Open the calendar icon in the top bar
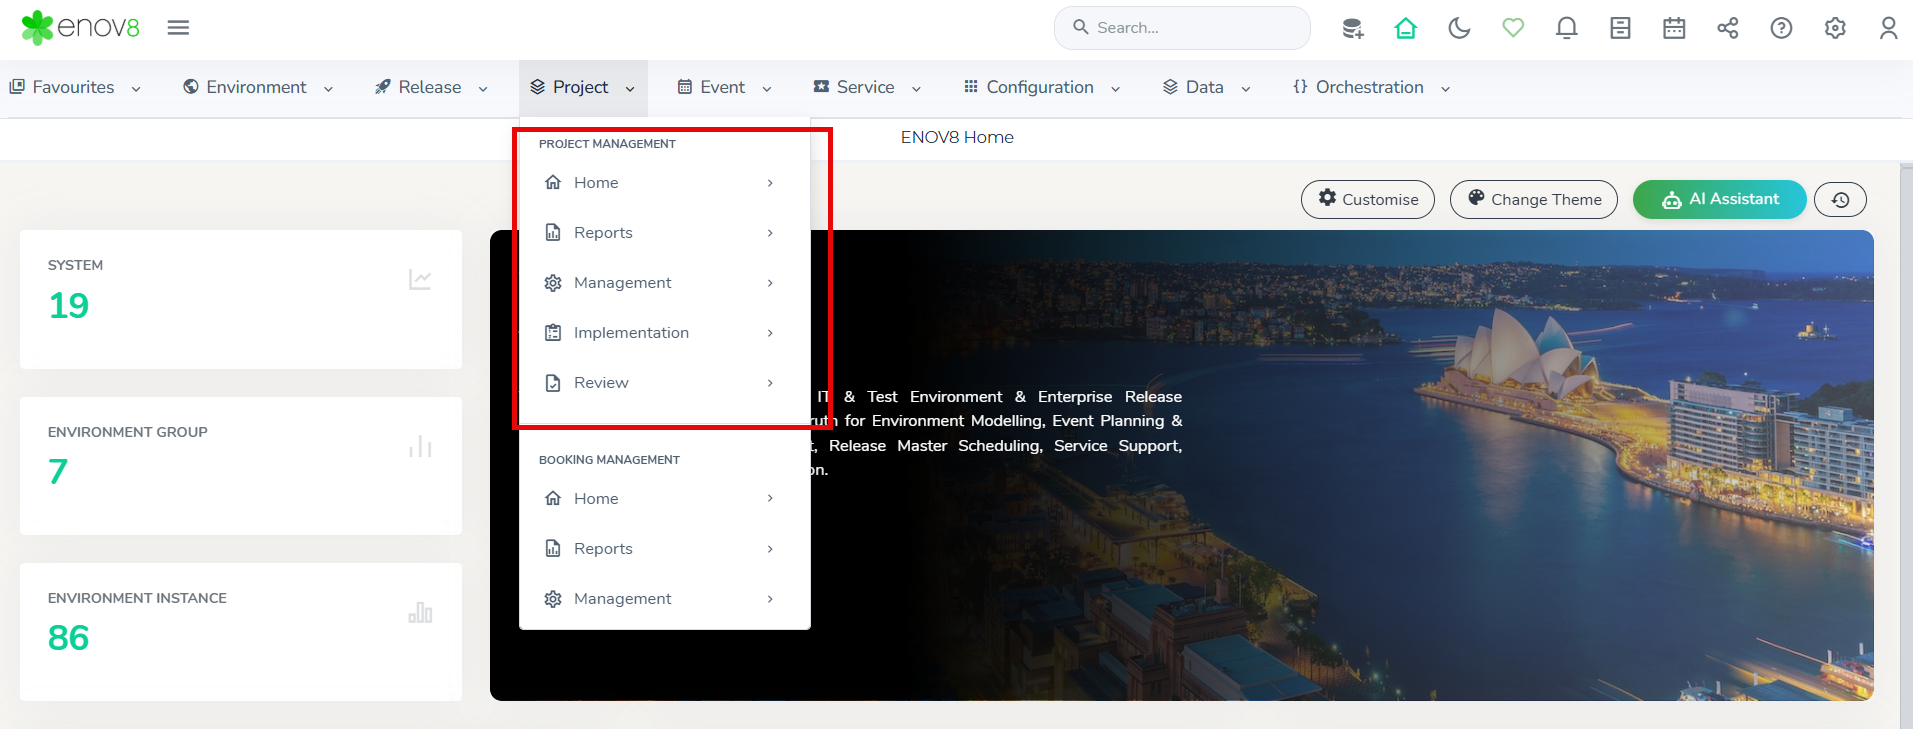 [1674, 28]
